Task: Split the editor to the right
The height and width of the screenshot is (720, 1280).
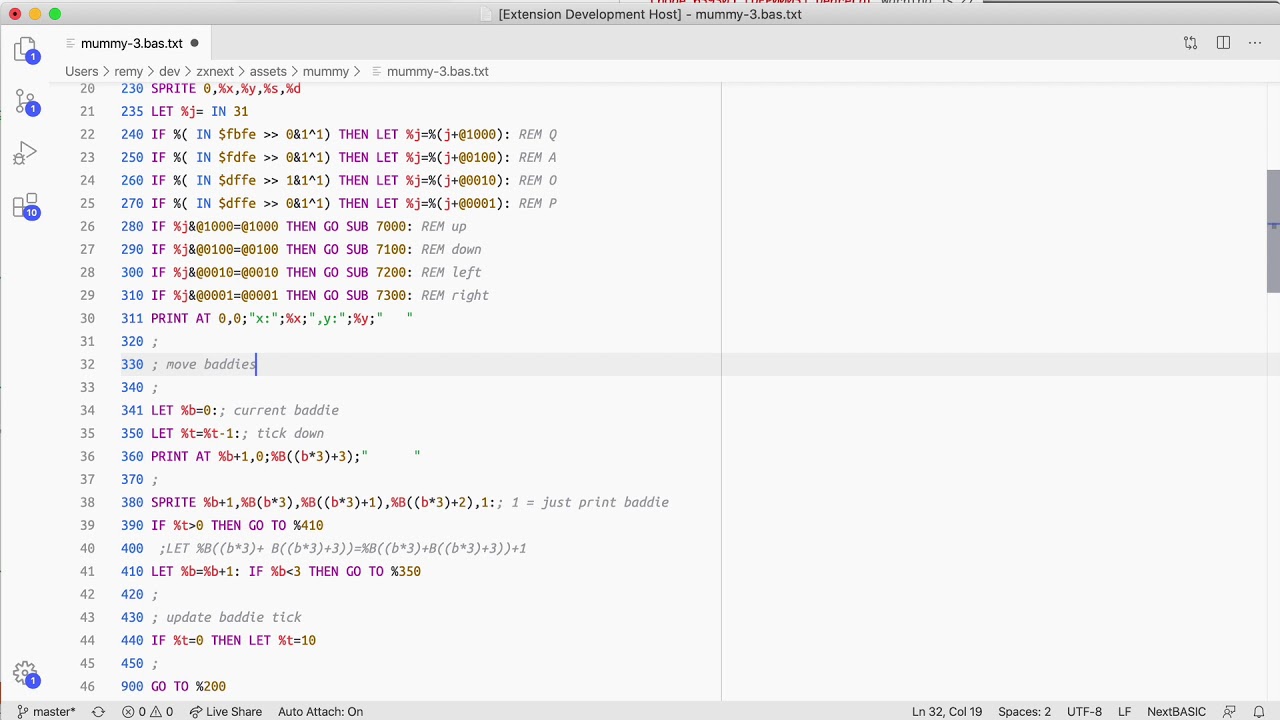Action: [1223, 43]
